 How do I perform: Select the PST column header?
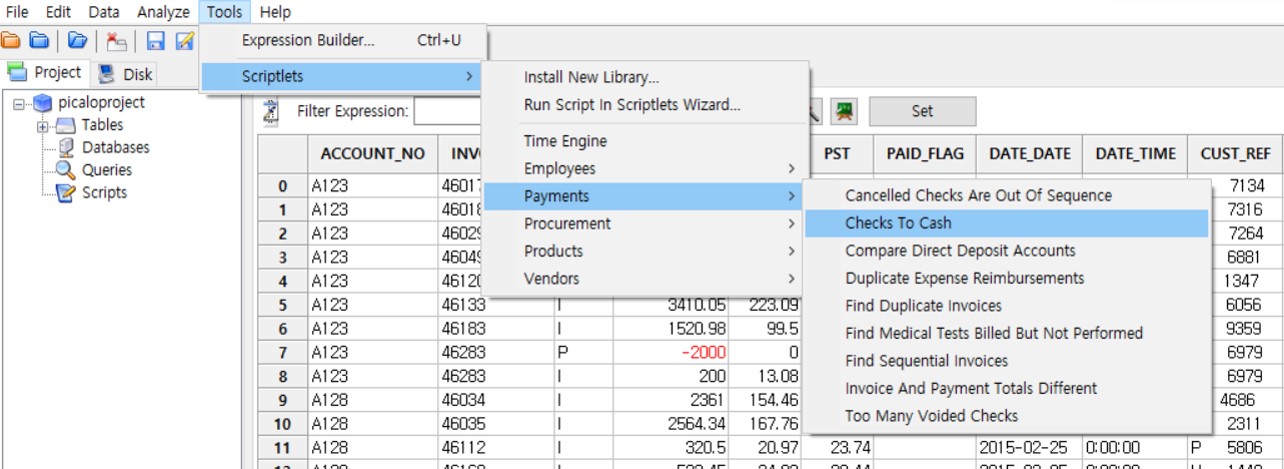pyautogui.click(x=838, y=154)
